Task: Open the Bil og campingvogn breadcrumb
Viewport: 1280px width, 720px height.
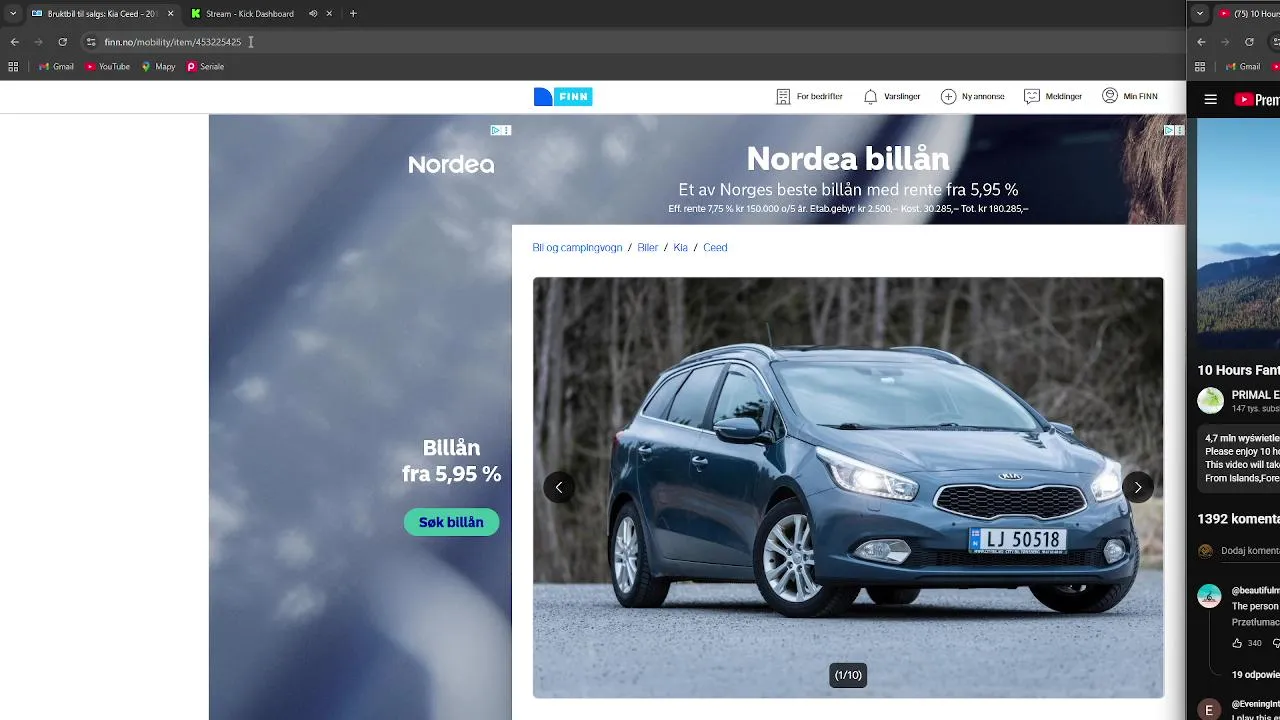Action: tap(577, 247)
